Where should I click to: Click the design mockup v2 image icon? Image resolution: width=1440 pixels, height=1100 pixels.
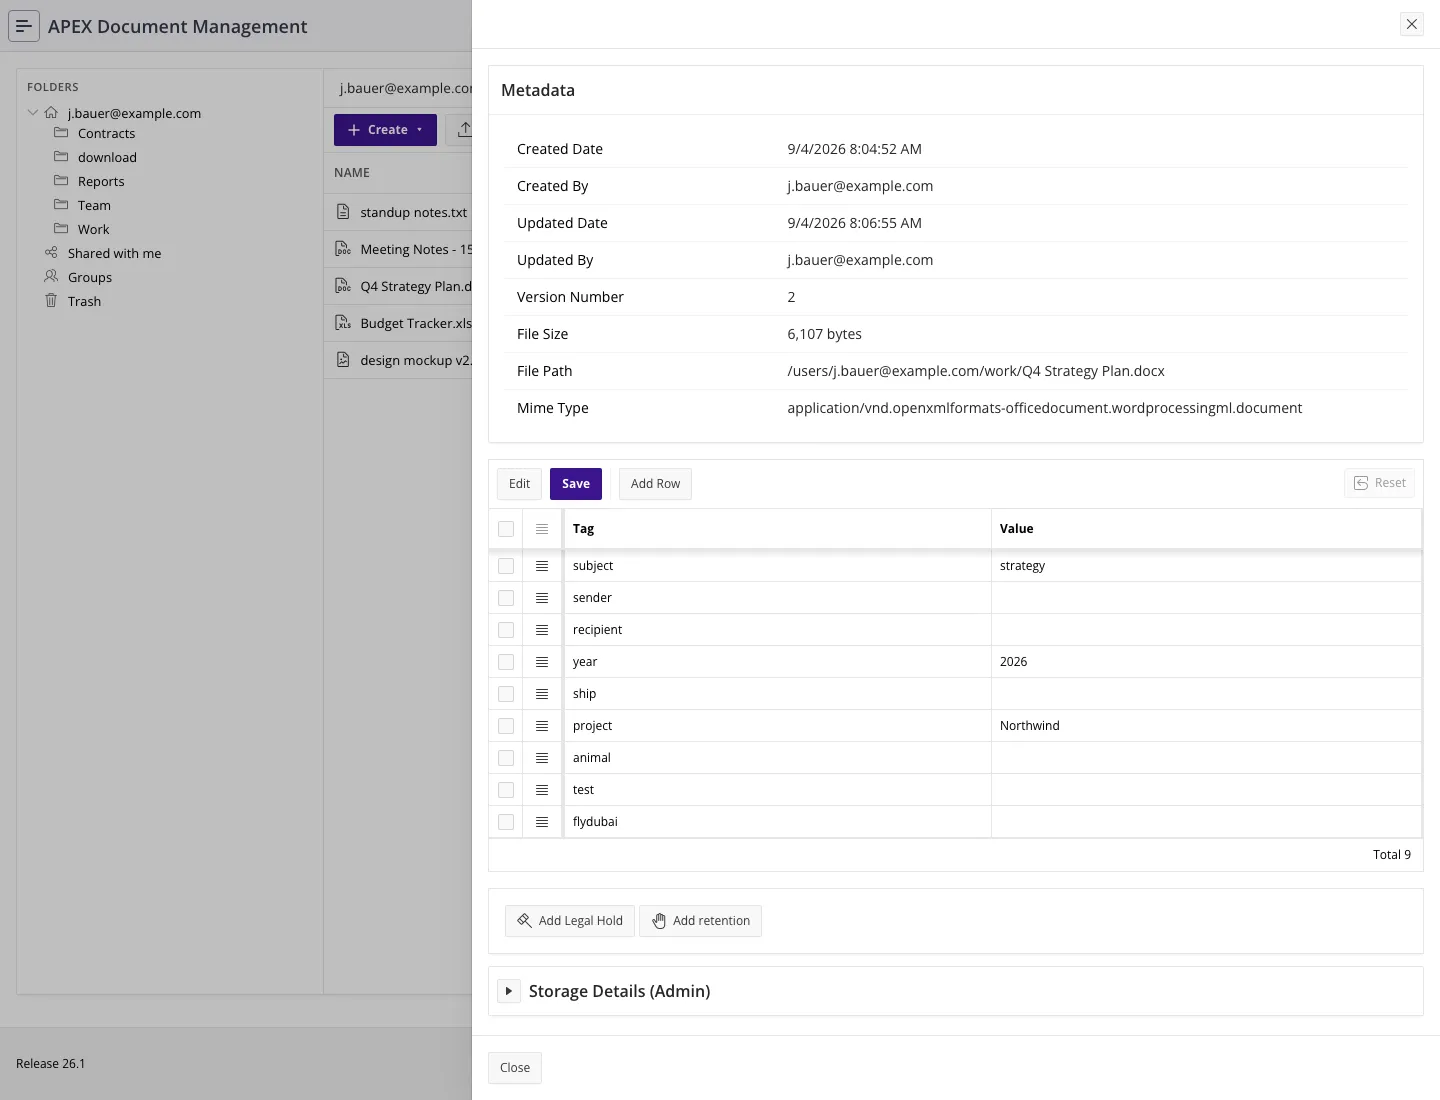[343, 360]
